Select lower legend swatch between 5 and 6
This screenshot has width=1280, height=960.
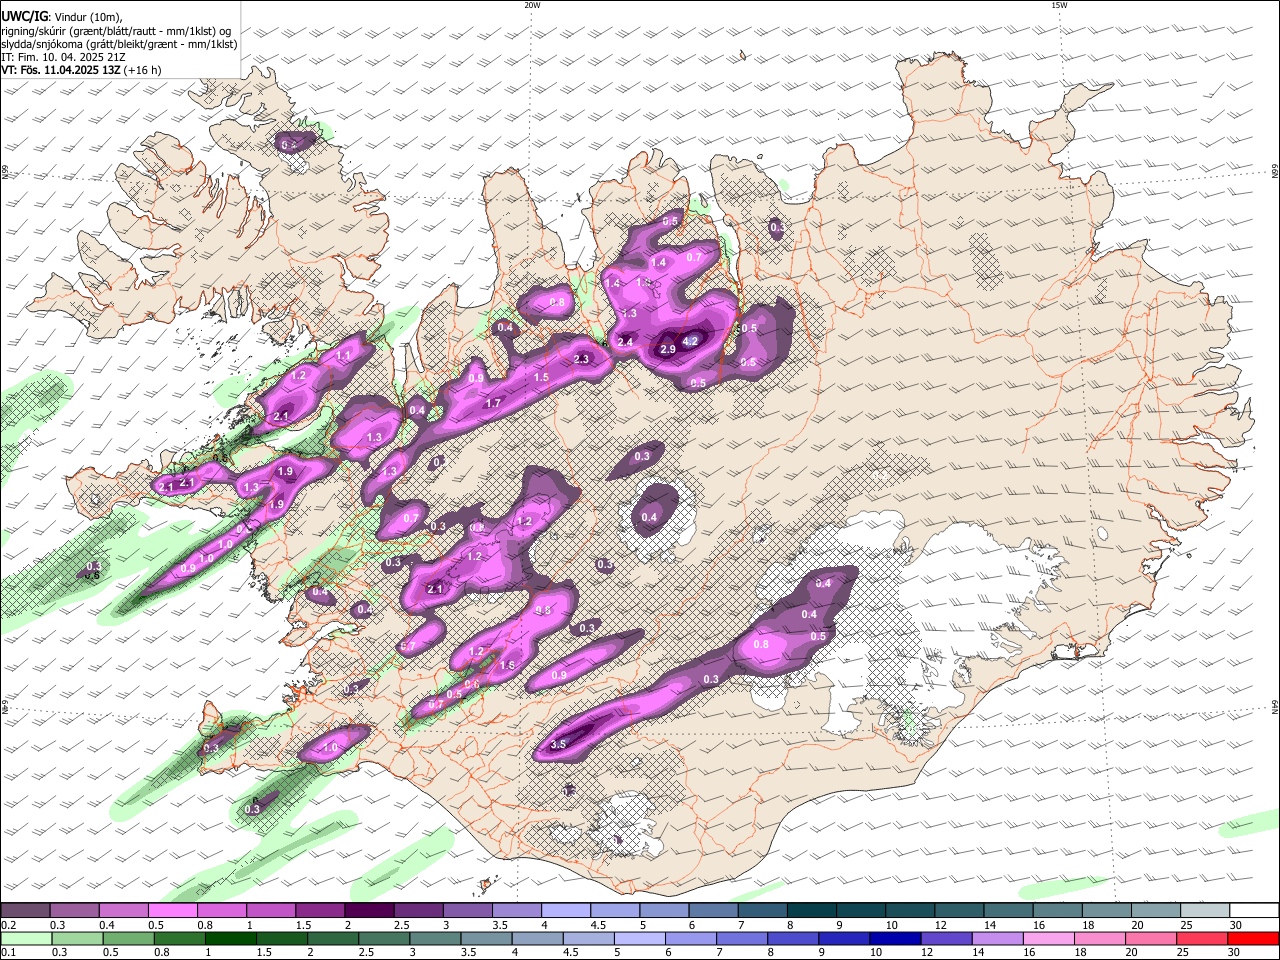tap(640, 938)
